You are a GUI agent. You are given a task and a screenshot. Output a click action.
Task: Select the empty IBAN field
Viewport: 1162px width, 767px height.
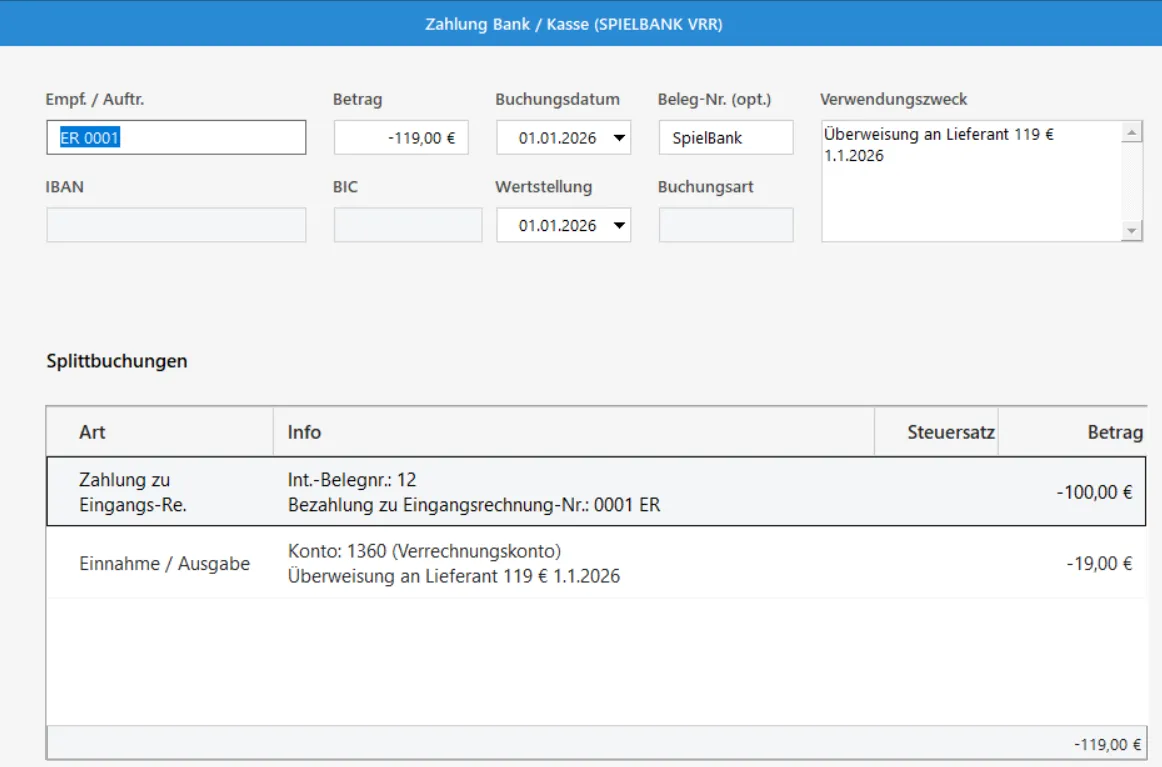[176, 225]
